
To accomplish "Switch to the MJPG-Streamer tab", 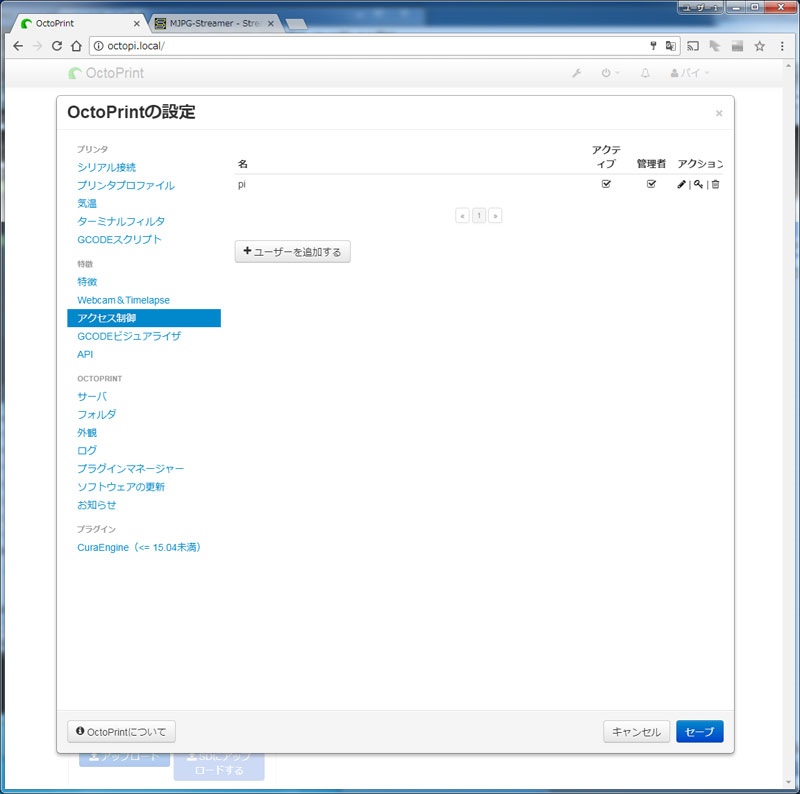I will coord(213,23).
